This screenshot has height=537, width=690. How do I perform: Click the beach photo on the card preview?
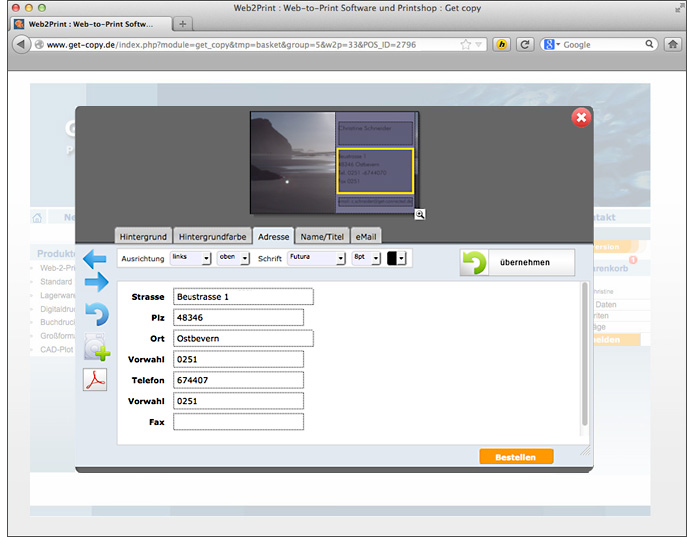(293, 162)
